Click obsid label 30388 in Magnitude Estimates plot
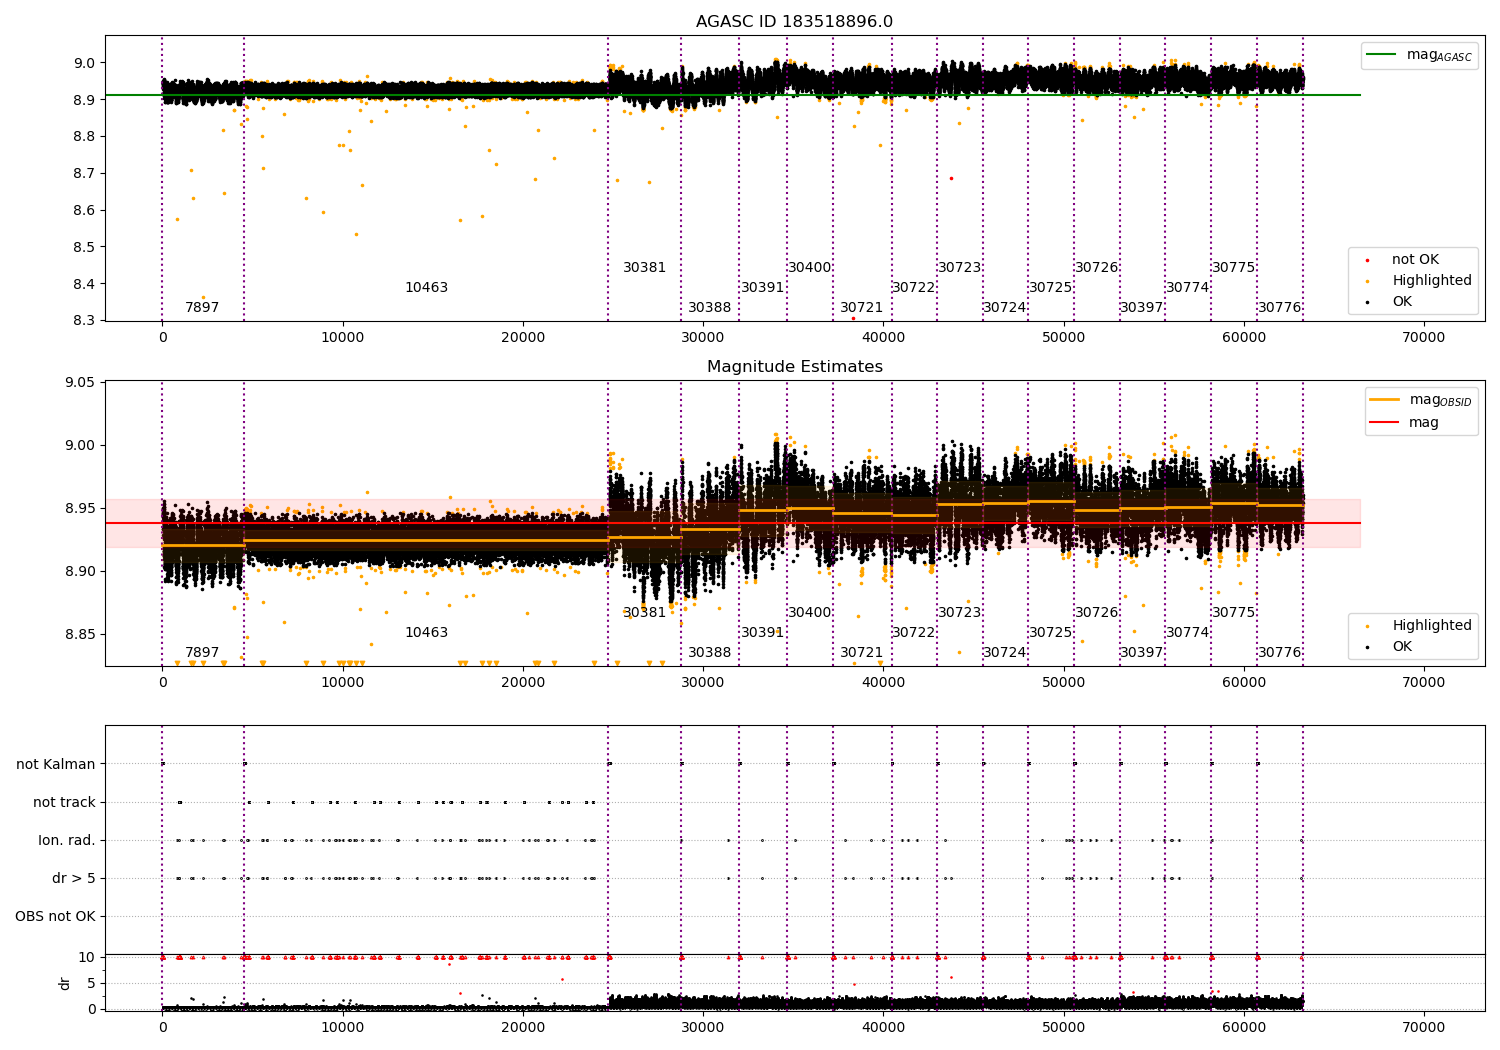This screenshot has height=1050, width=1500. click(x=709, y=653)
